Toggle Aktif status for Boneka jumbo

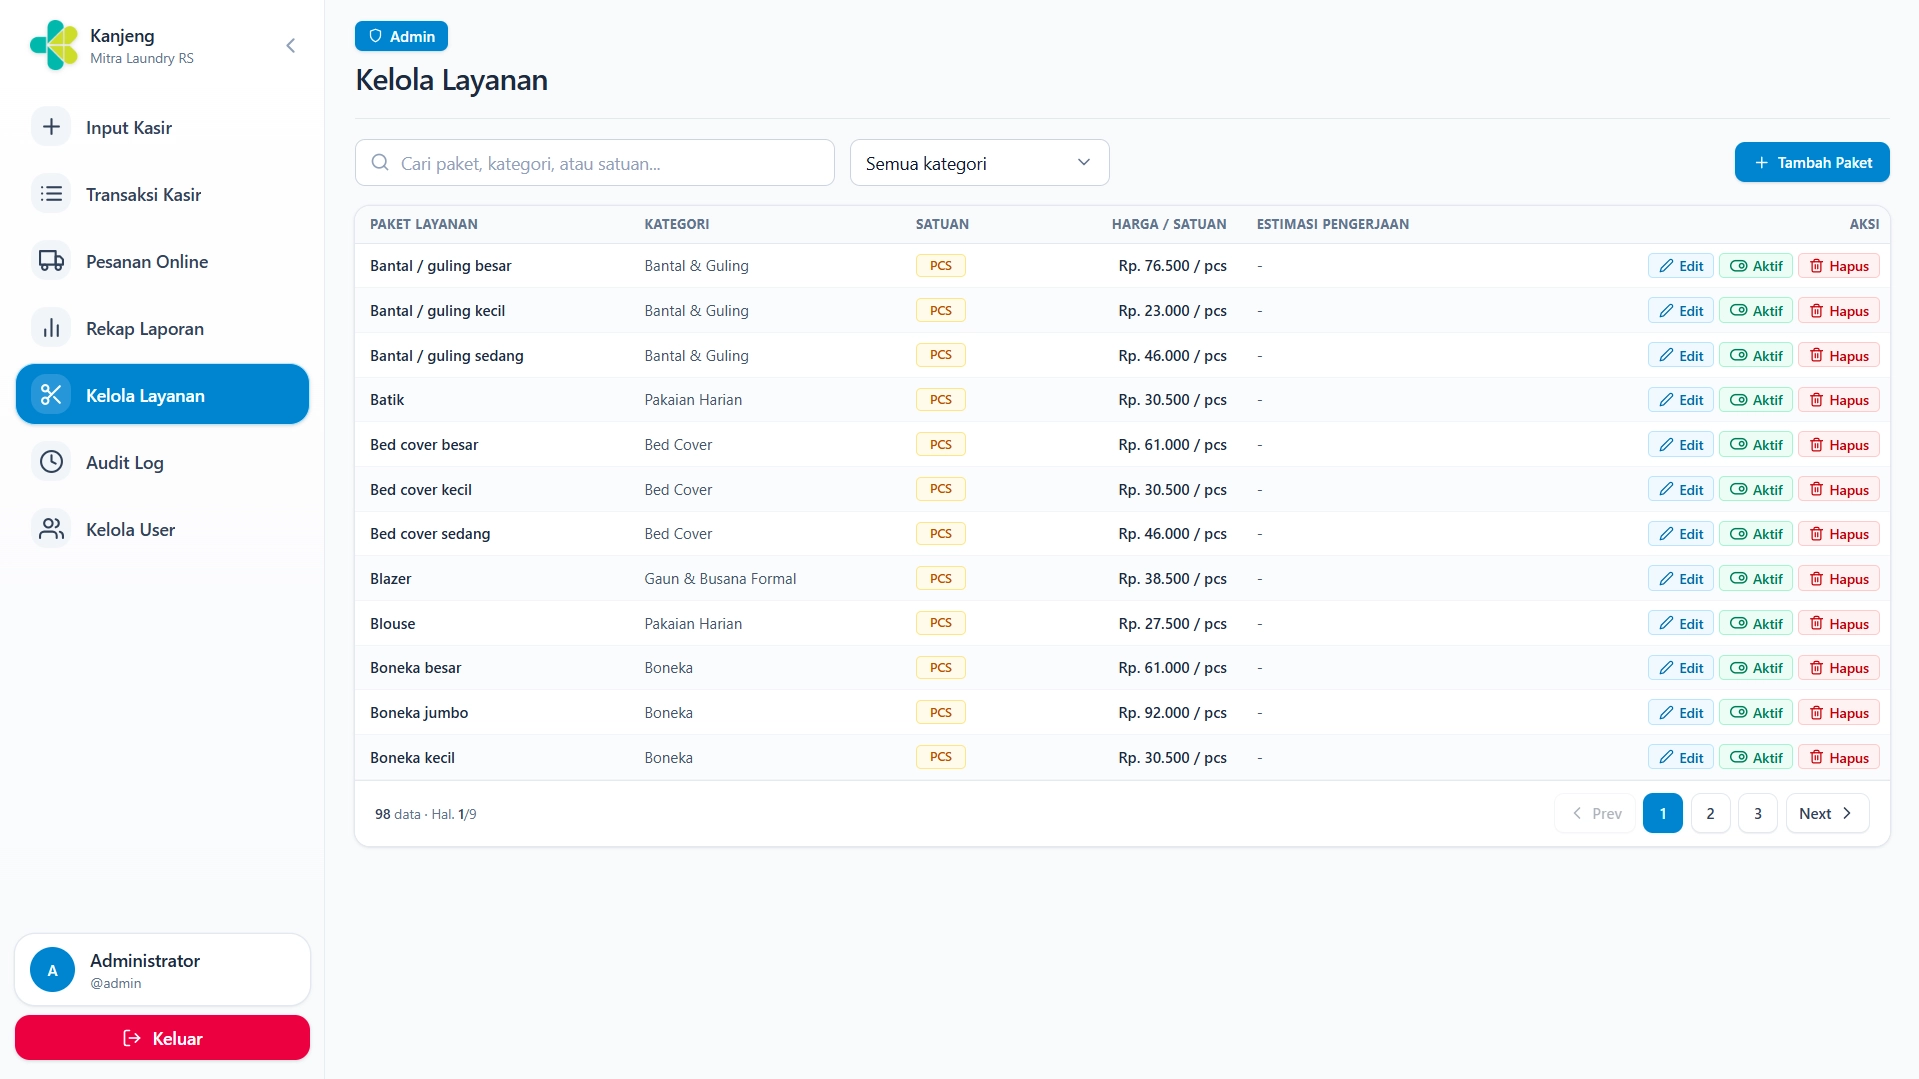point(1756,712)
